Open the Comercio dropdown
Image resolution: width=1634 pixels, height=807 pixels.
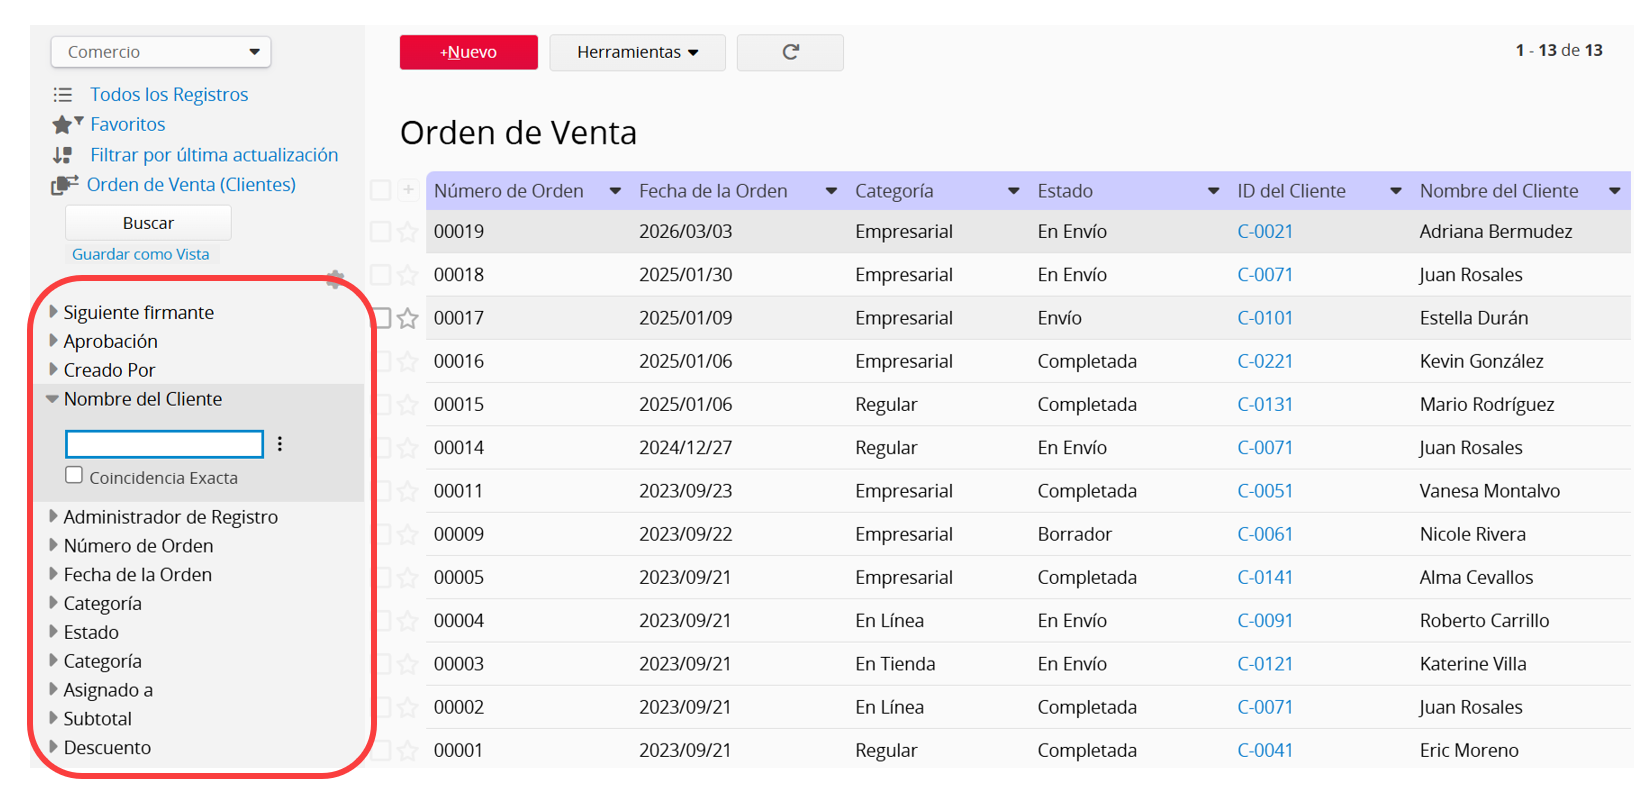[x=161, y=52]
